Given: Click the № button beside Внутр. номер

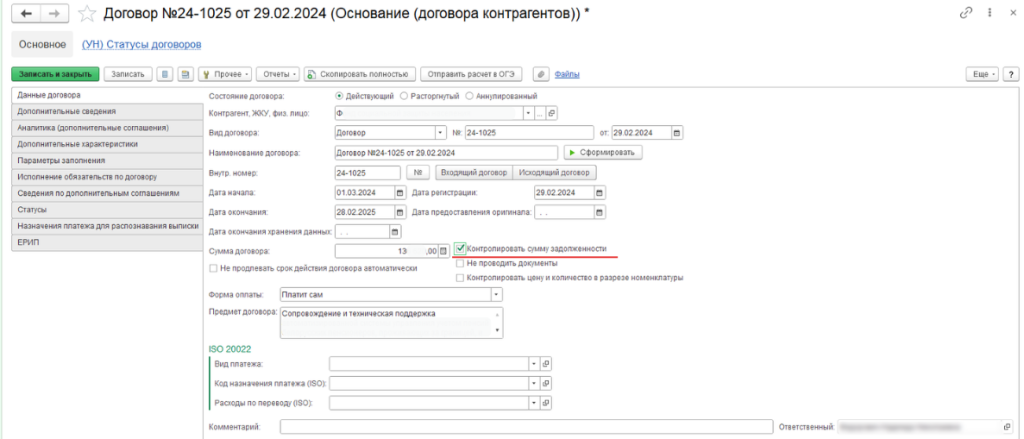Looking at the screenshot, I should point(417,172).
